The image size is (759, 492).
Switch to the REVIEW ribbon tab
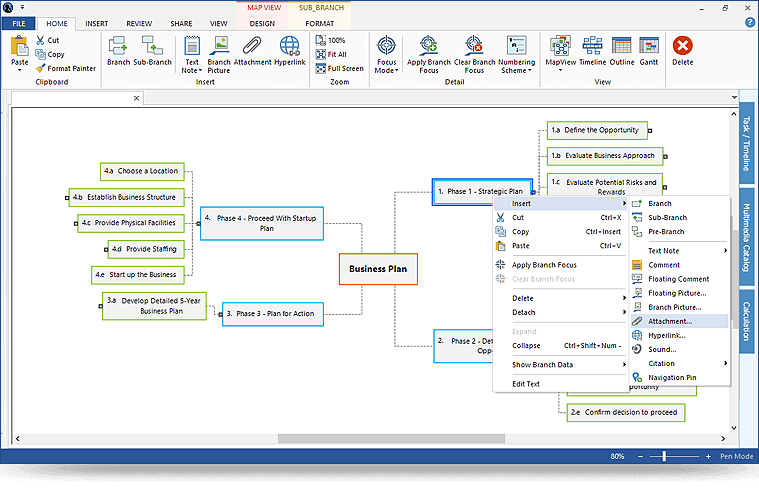tap(139, 23)
